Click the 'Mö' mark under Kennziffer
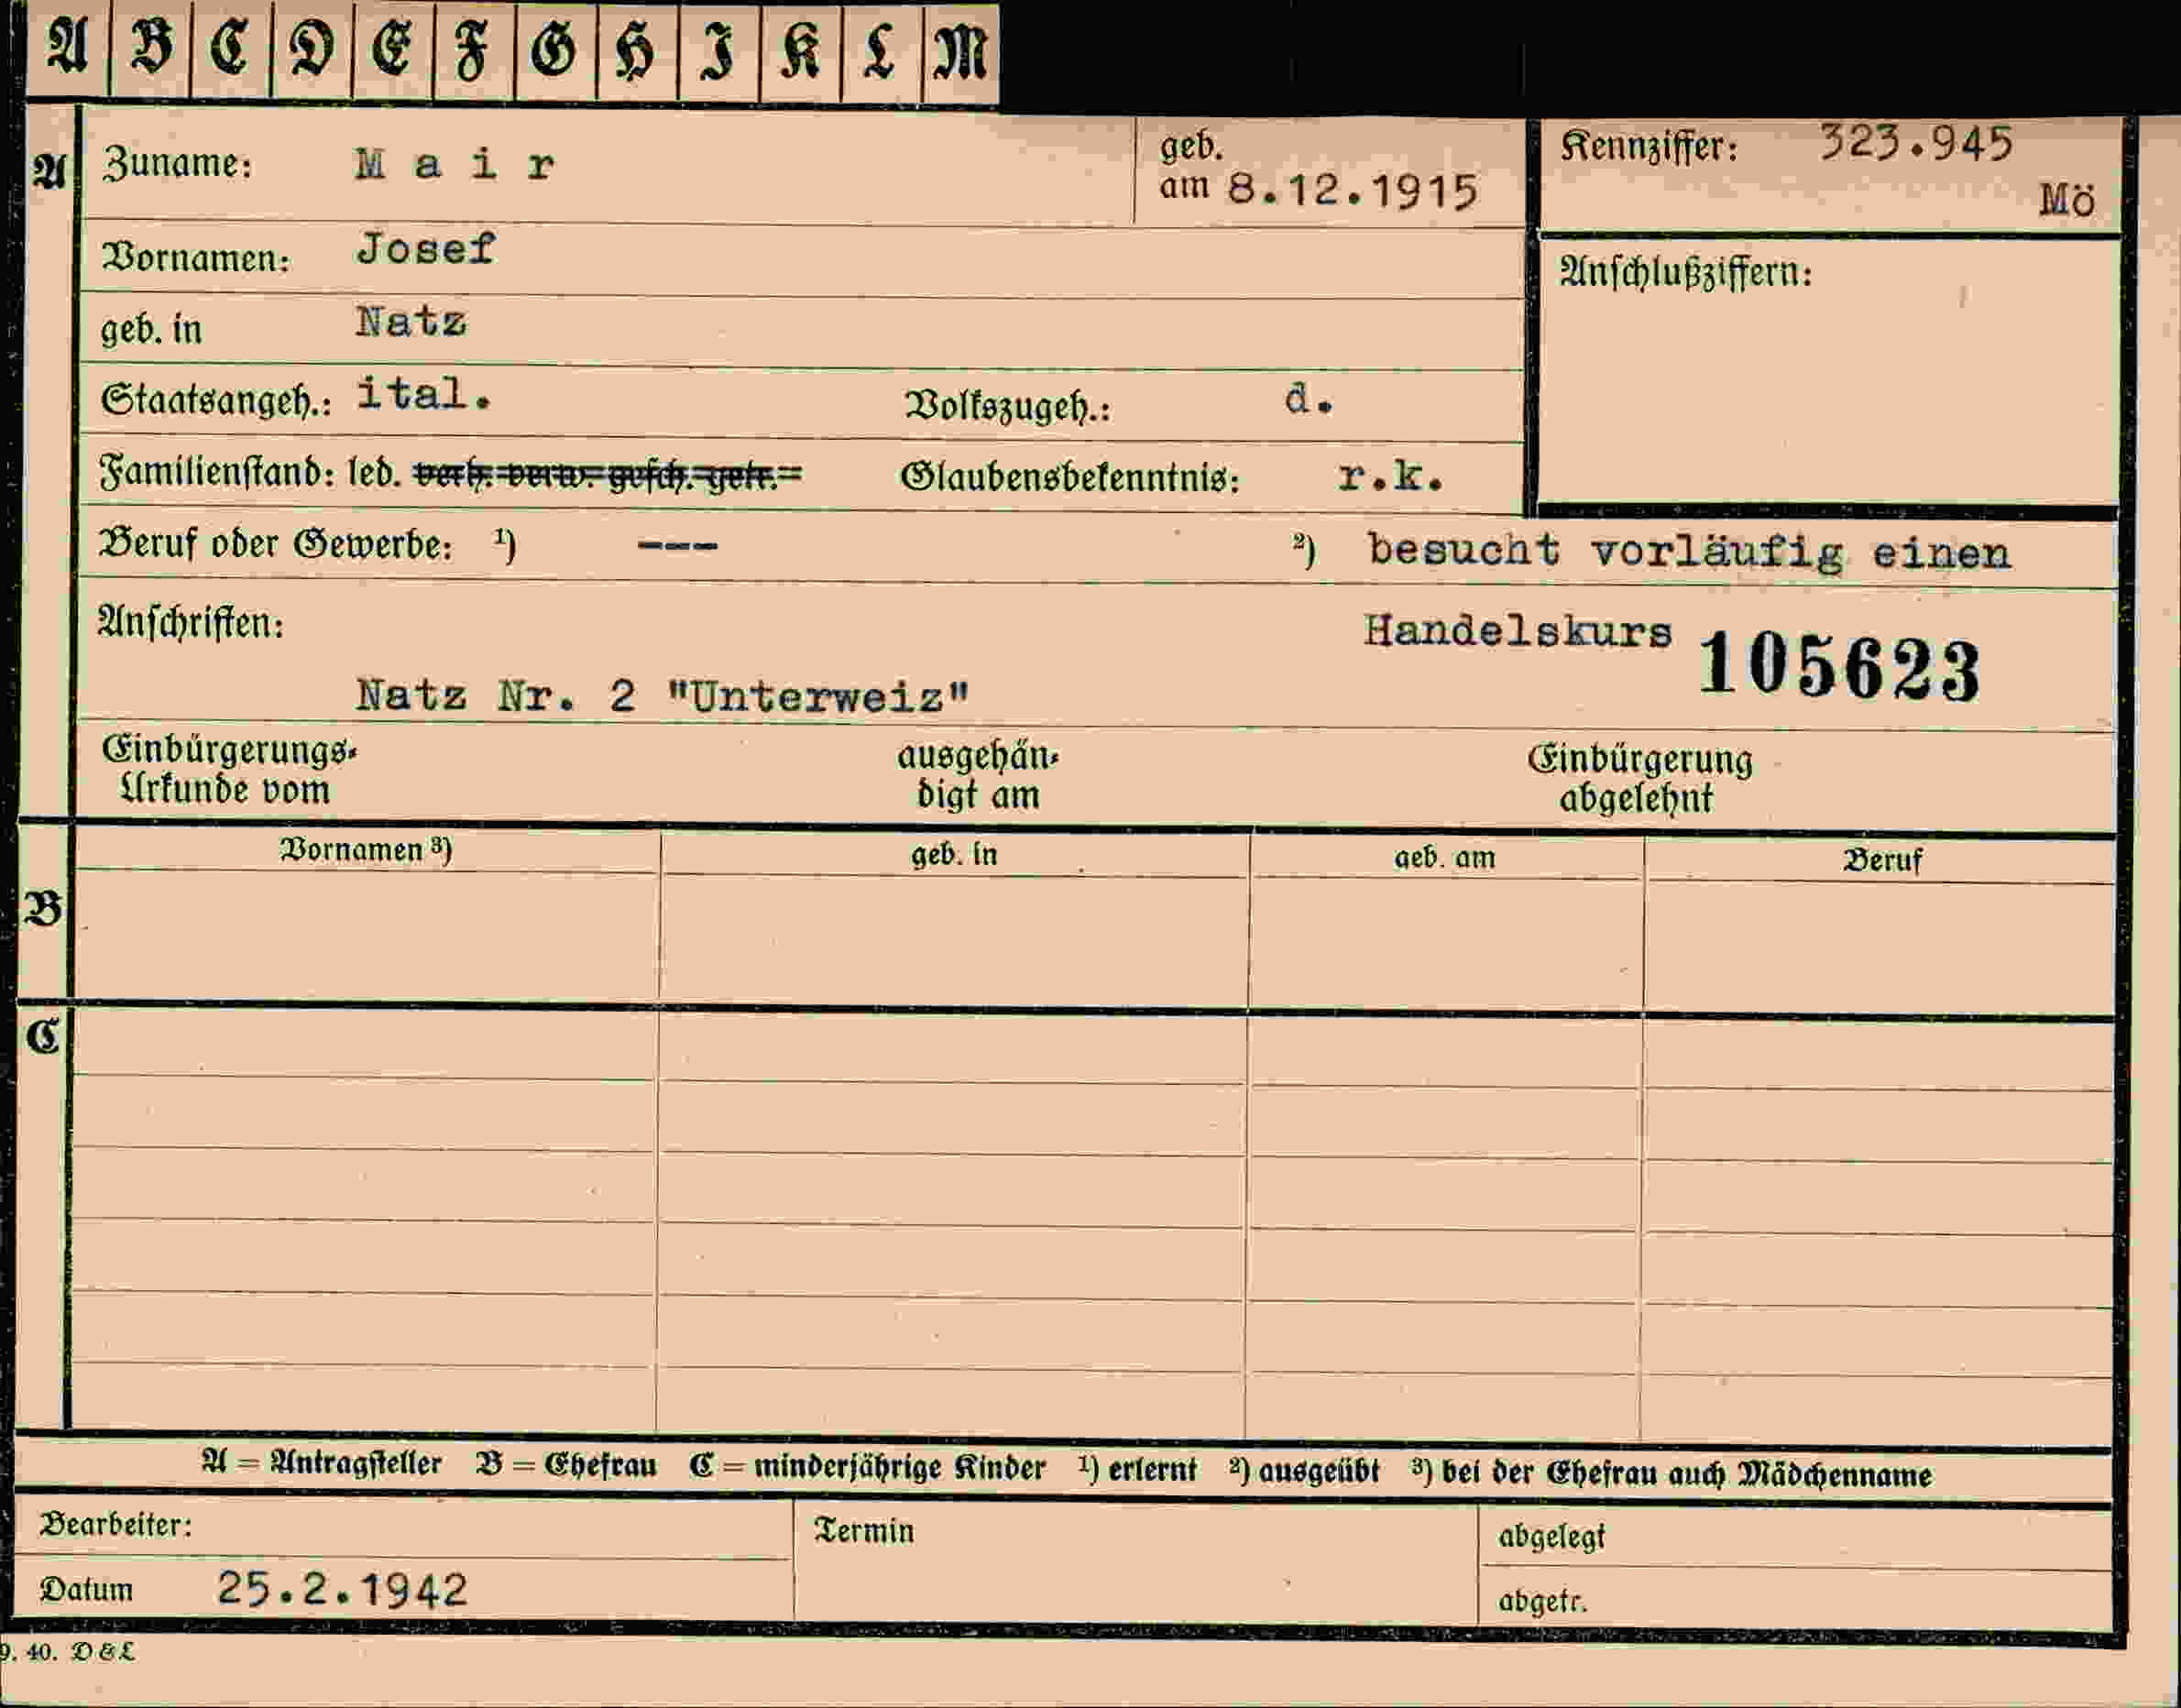The height and width of the screenshot is (1708, 2181). coord(2066,201)
